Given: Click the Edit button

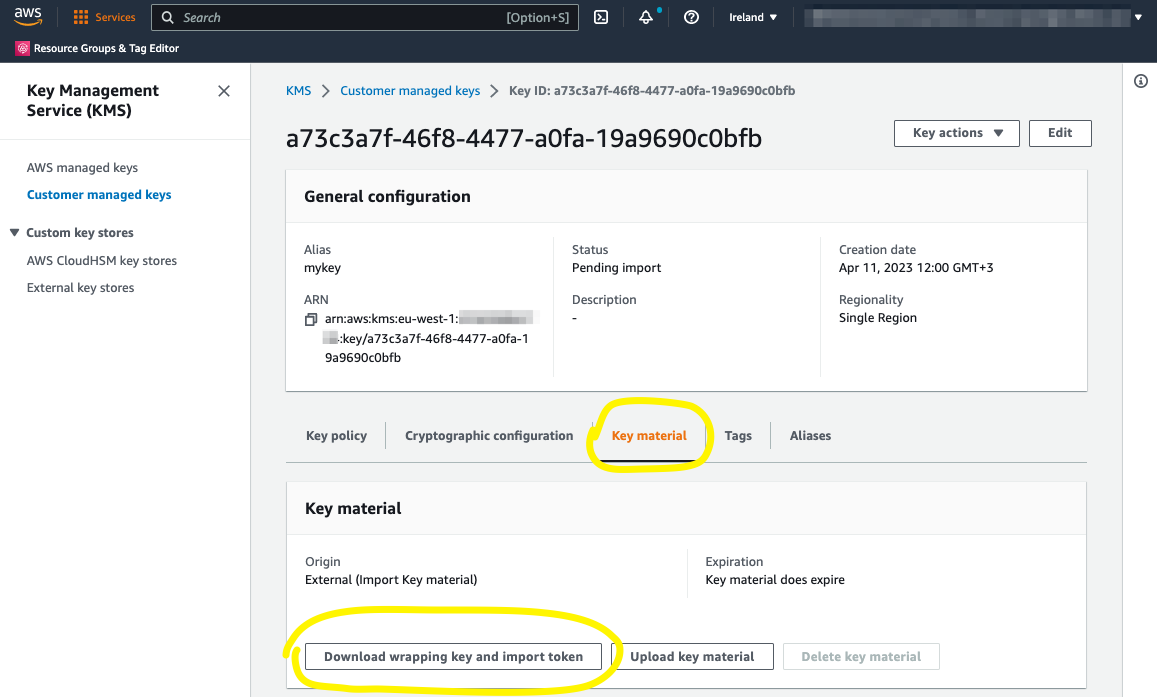Looking at the screenshot, I should [1060, 133].
